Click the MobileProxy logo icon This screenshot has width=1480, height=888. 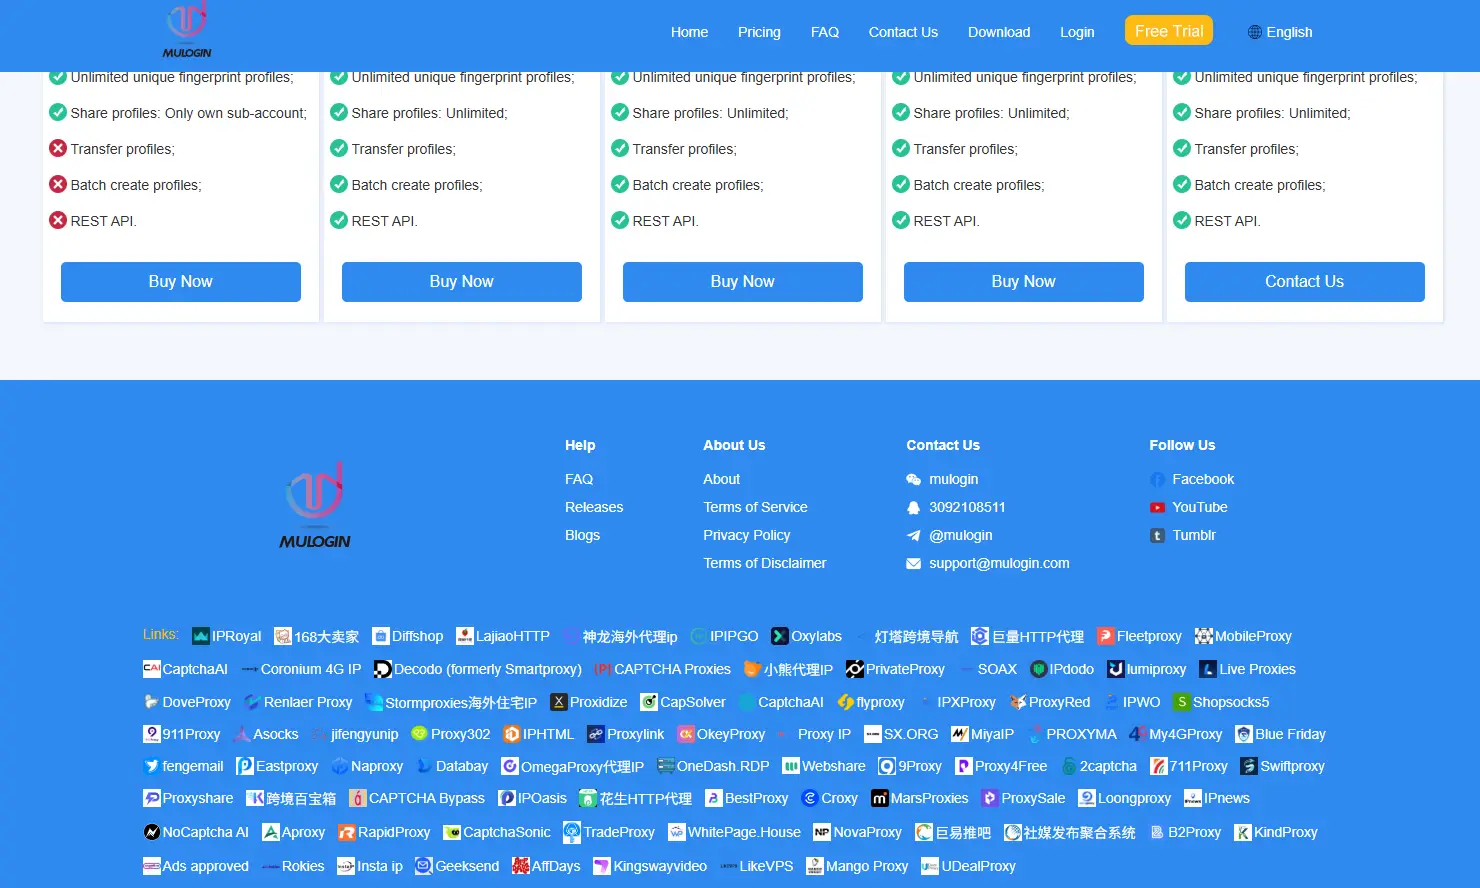tap(1203, 636)
